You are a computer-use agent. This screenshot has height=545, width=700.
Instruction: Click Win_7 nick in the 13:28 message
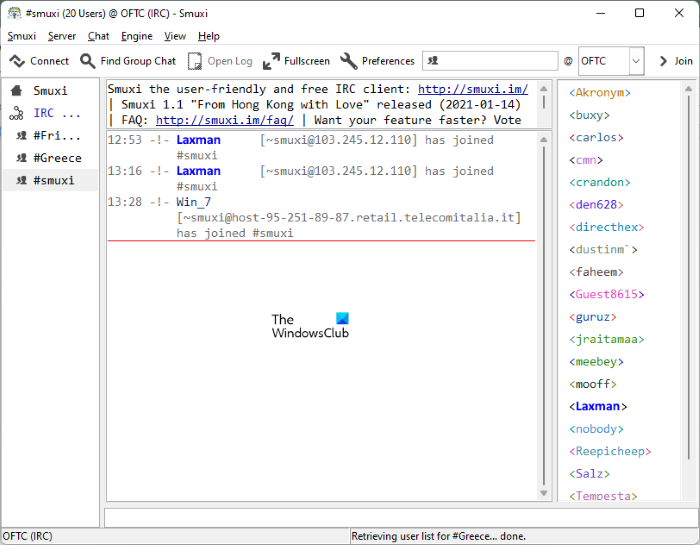click(x=194, y=202)
